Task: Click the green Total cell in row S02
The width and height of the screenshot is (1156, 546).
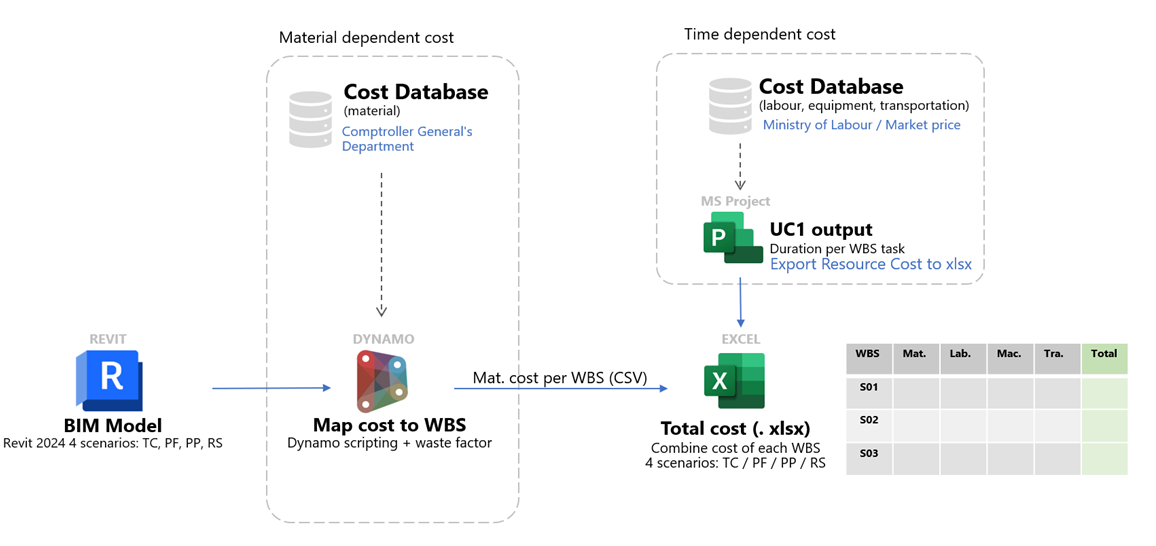Action: tap(1105, 426)
